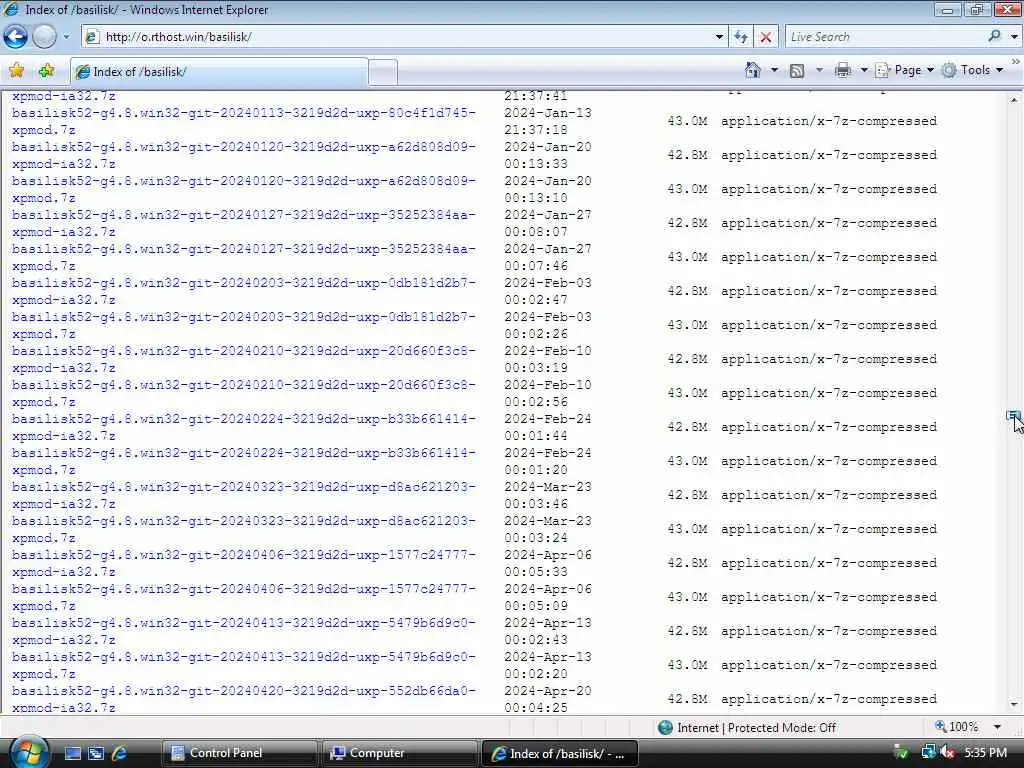Image resolution: width=1024 pixels, height=768 pixels.
Task: Click Index of /basilisk/ taskbar button
Action: point(559,753)
